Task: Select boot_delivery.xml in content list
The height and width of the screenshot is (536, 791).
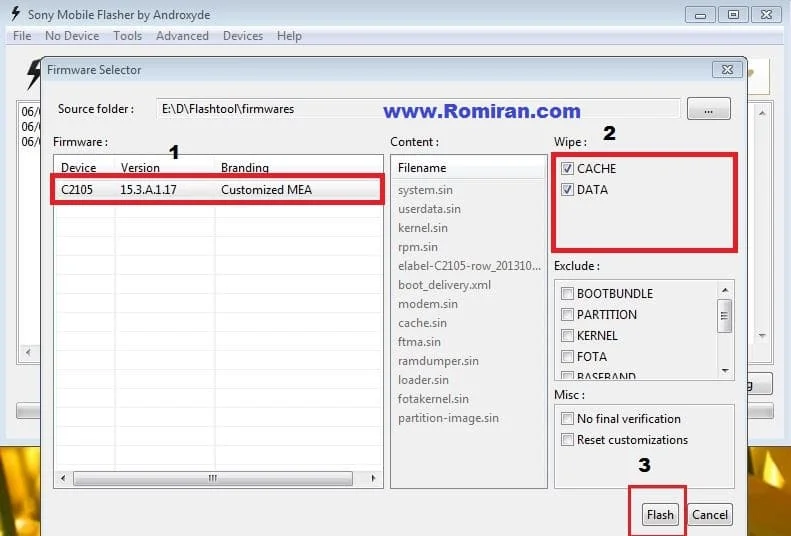Action: [x=444, y=285]
